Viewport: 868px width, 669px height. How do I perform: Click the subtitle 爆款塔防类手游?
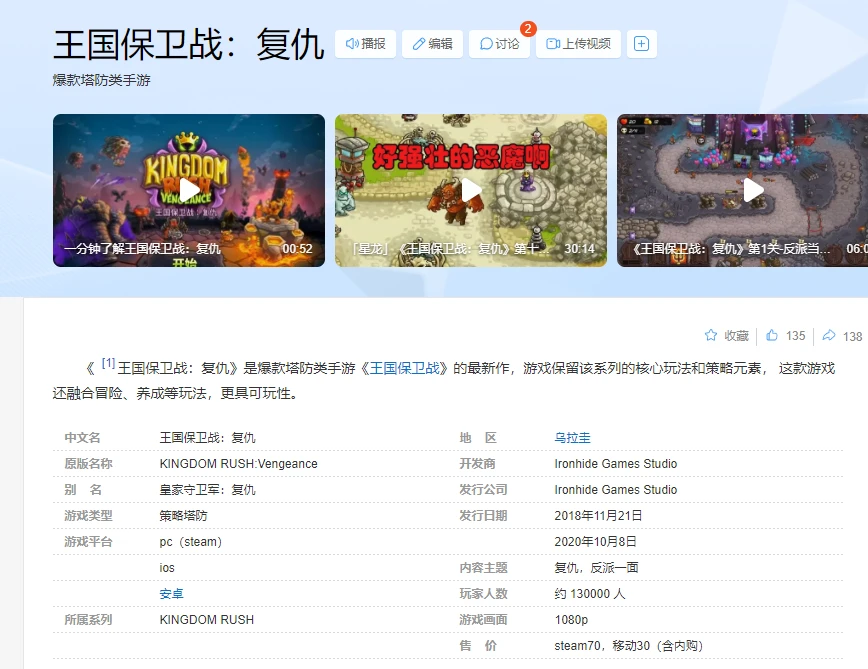101,80
